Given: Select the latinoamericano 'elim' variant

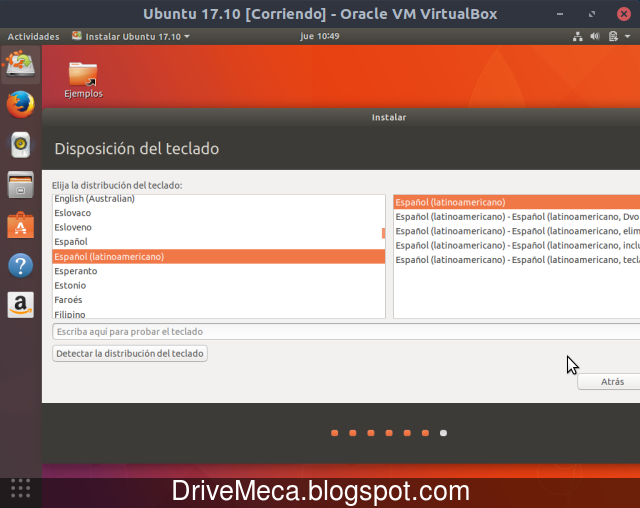Looking at the screenshot, I should coord(517,231).
